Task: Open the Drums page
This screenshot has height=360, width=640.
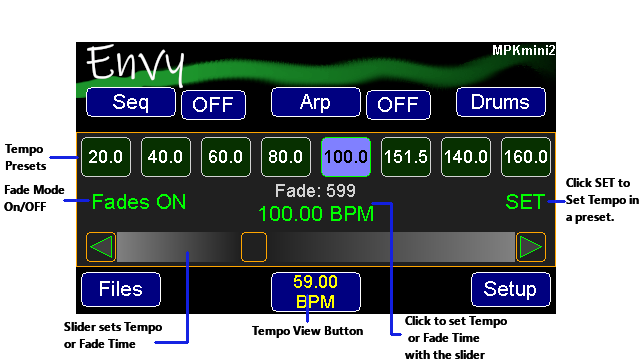Action: (x=500, y=102)
